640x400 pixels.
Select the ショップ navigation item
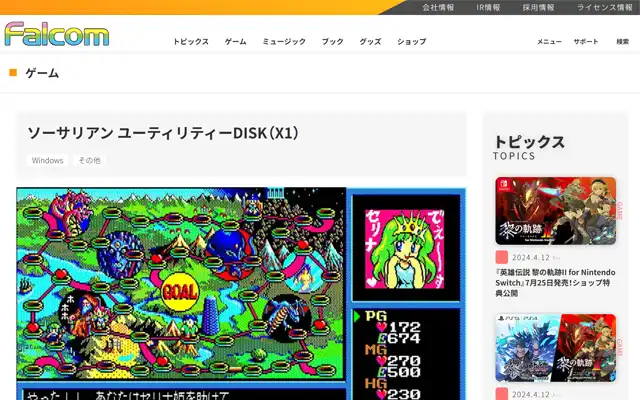pyautogui.click(x=411, y=42)
